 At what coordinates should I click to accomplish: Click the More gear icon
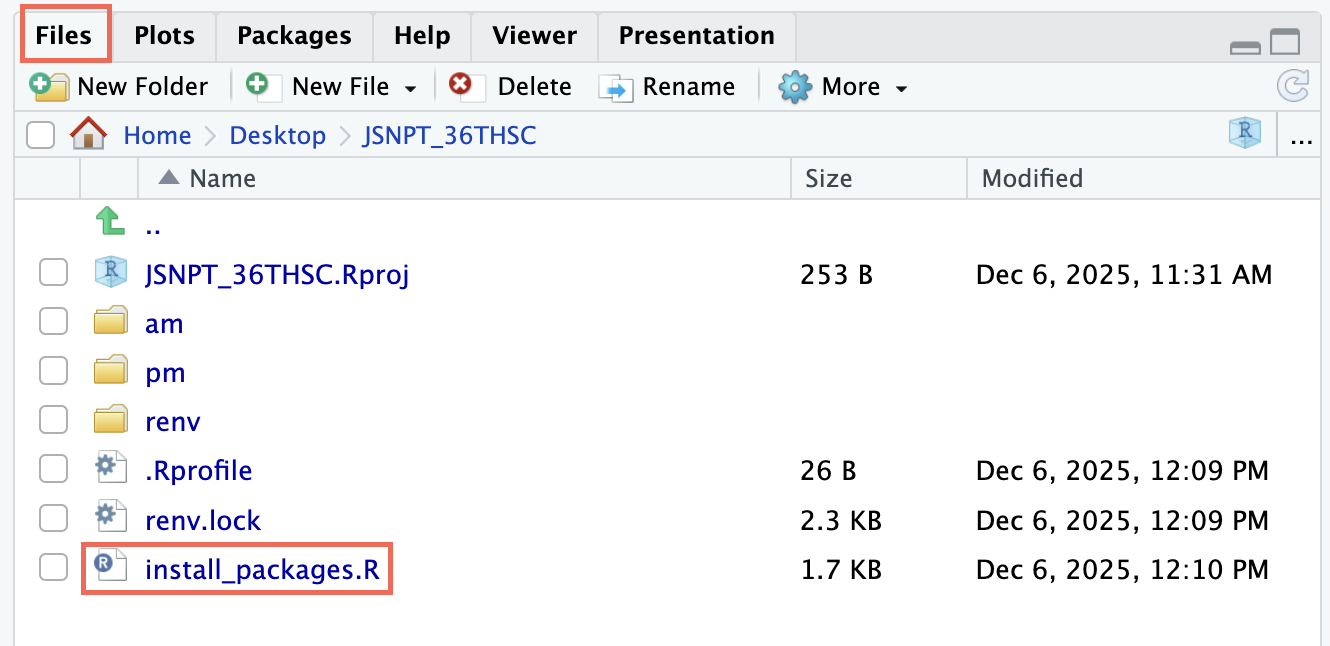(796, 87)
